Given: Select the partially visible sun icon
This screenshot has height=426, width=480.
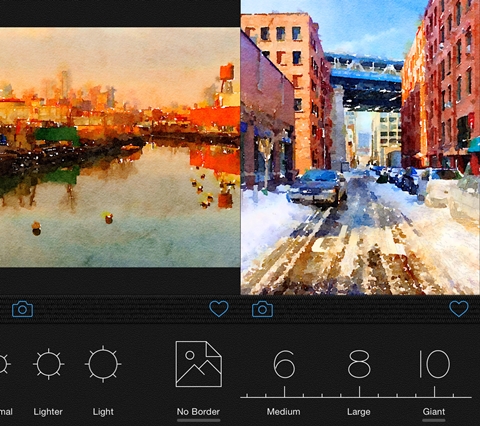Looking at the screenshot, I should tap(4, 364).
